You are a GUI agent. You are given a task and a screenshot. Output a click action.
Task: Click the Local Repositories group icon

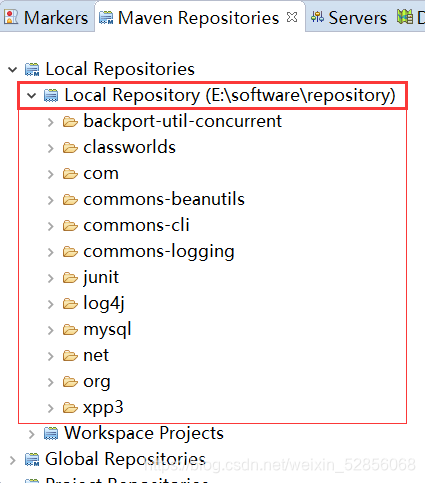(x=32, y=69)
